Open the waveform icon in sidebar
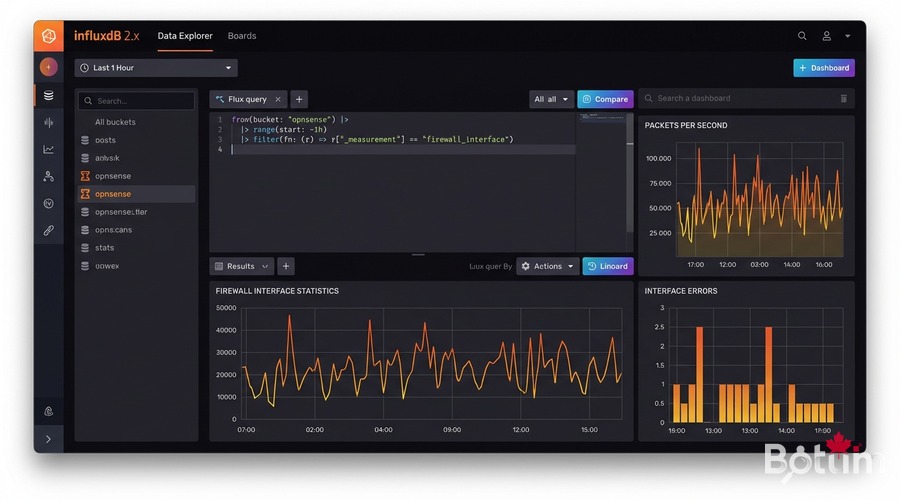Screen dimensions: 900x500 [x=49, y=122]
